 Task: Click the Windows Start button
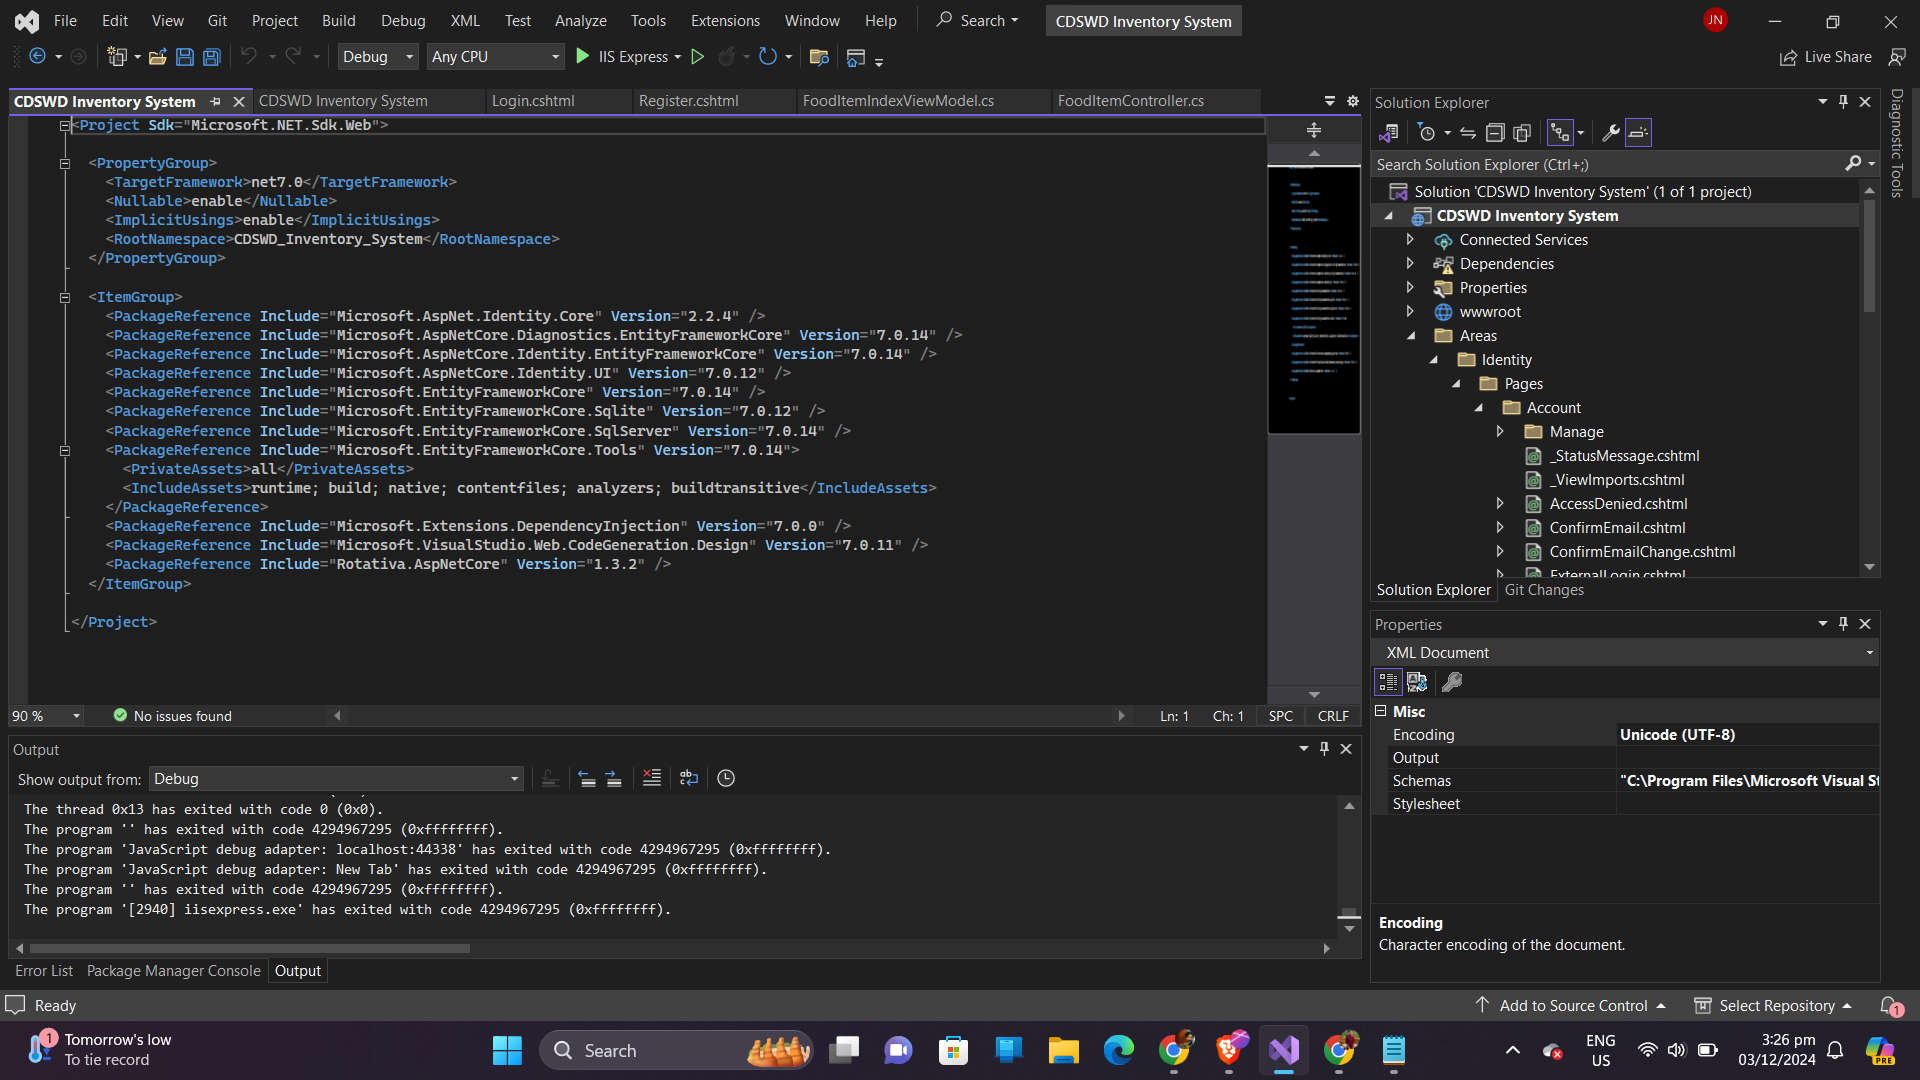click(x=507, y=1050)
